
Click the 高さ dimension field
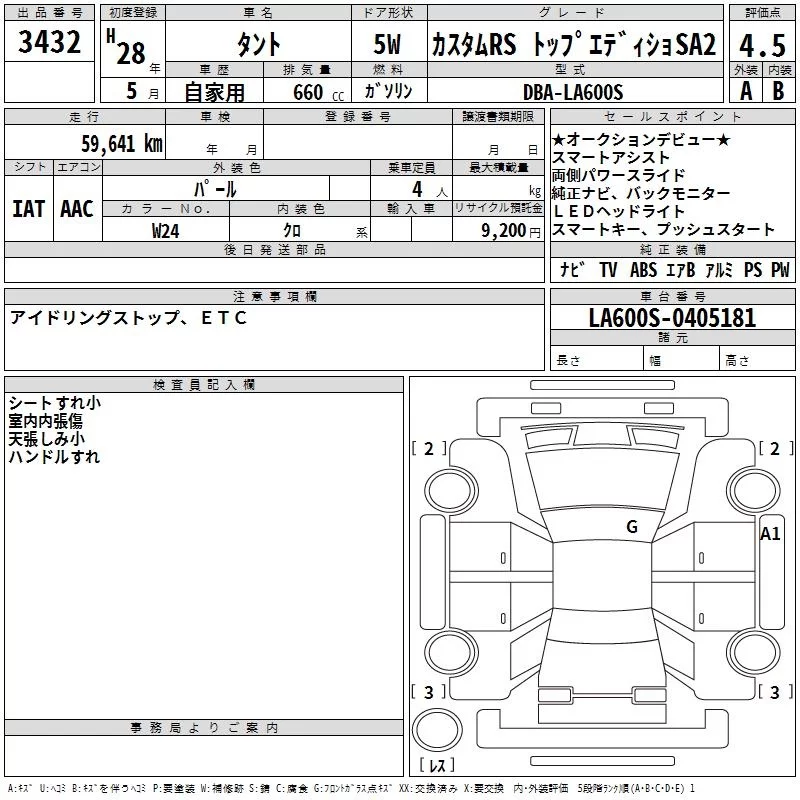click(757, 360)
